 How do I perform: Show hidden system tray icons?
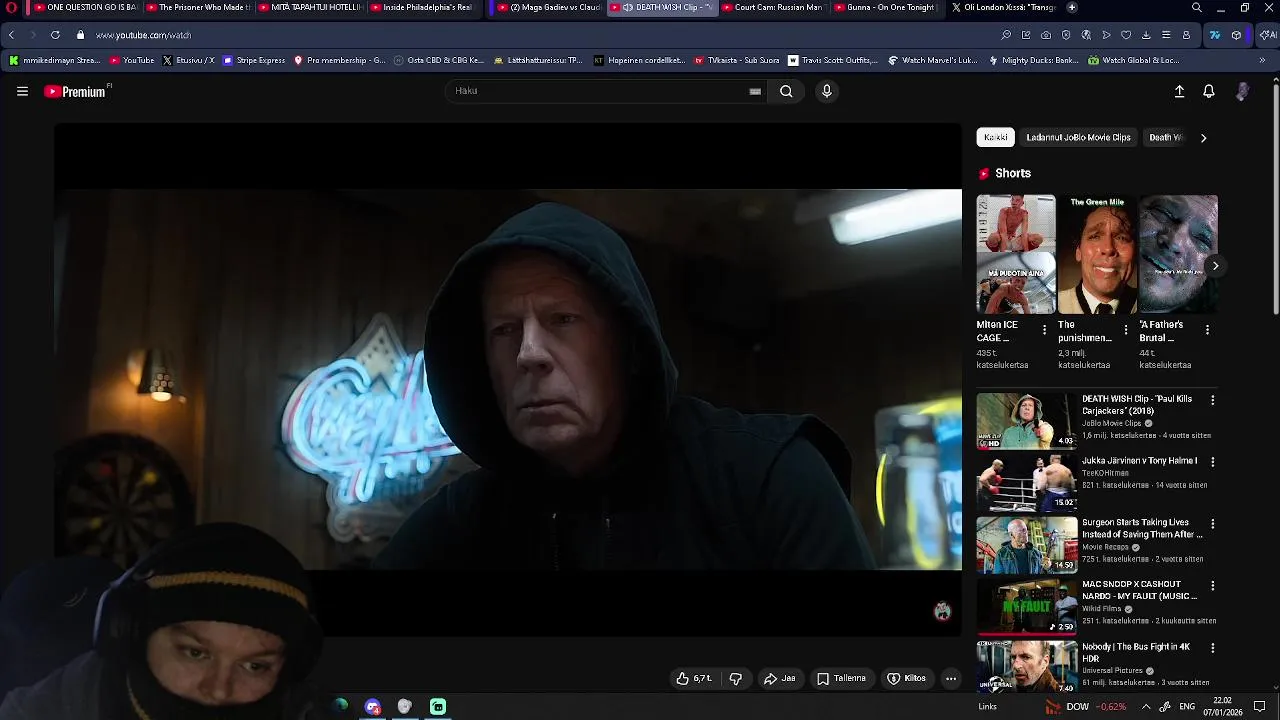point(1146,706)
